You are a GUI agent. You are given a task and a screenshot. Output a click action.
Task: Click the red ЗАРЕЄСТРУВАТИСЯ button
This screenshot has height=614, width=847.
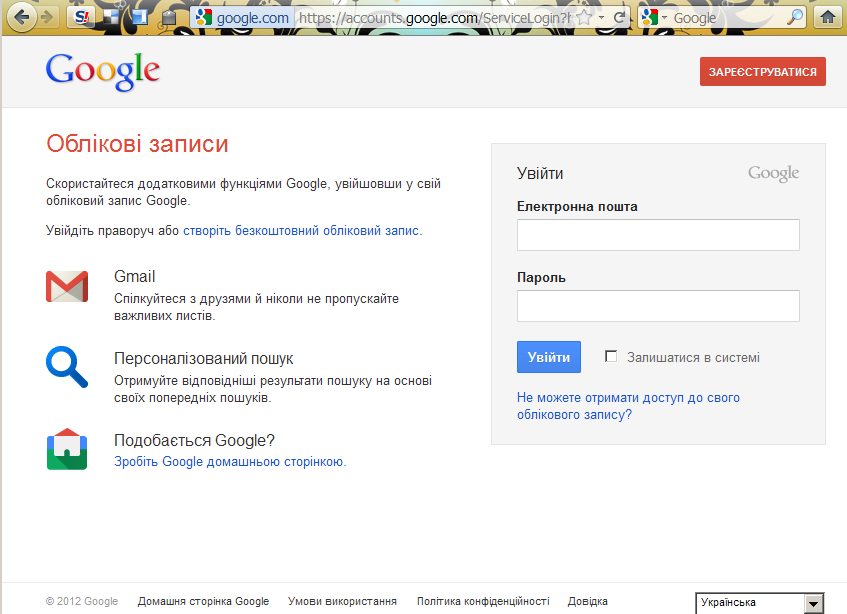tap(763, 72)
